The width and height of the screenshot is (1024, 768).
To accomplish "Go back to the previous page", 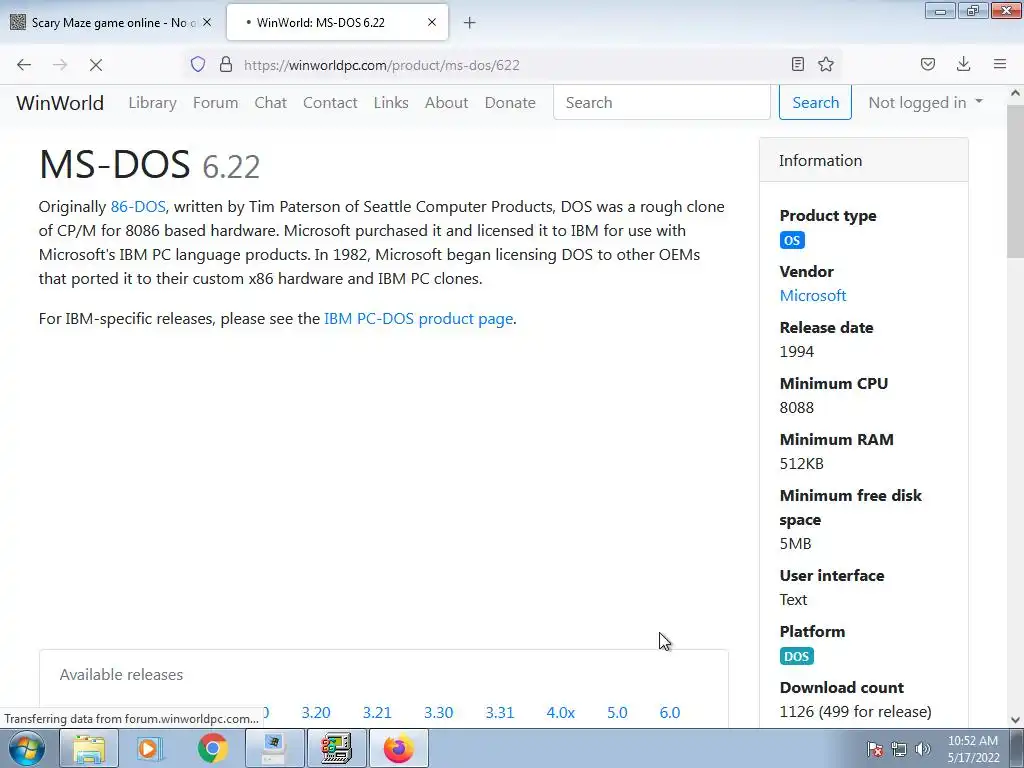I will coord(24,65).
